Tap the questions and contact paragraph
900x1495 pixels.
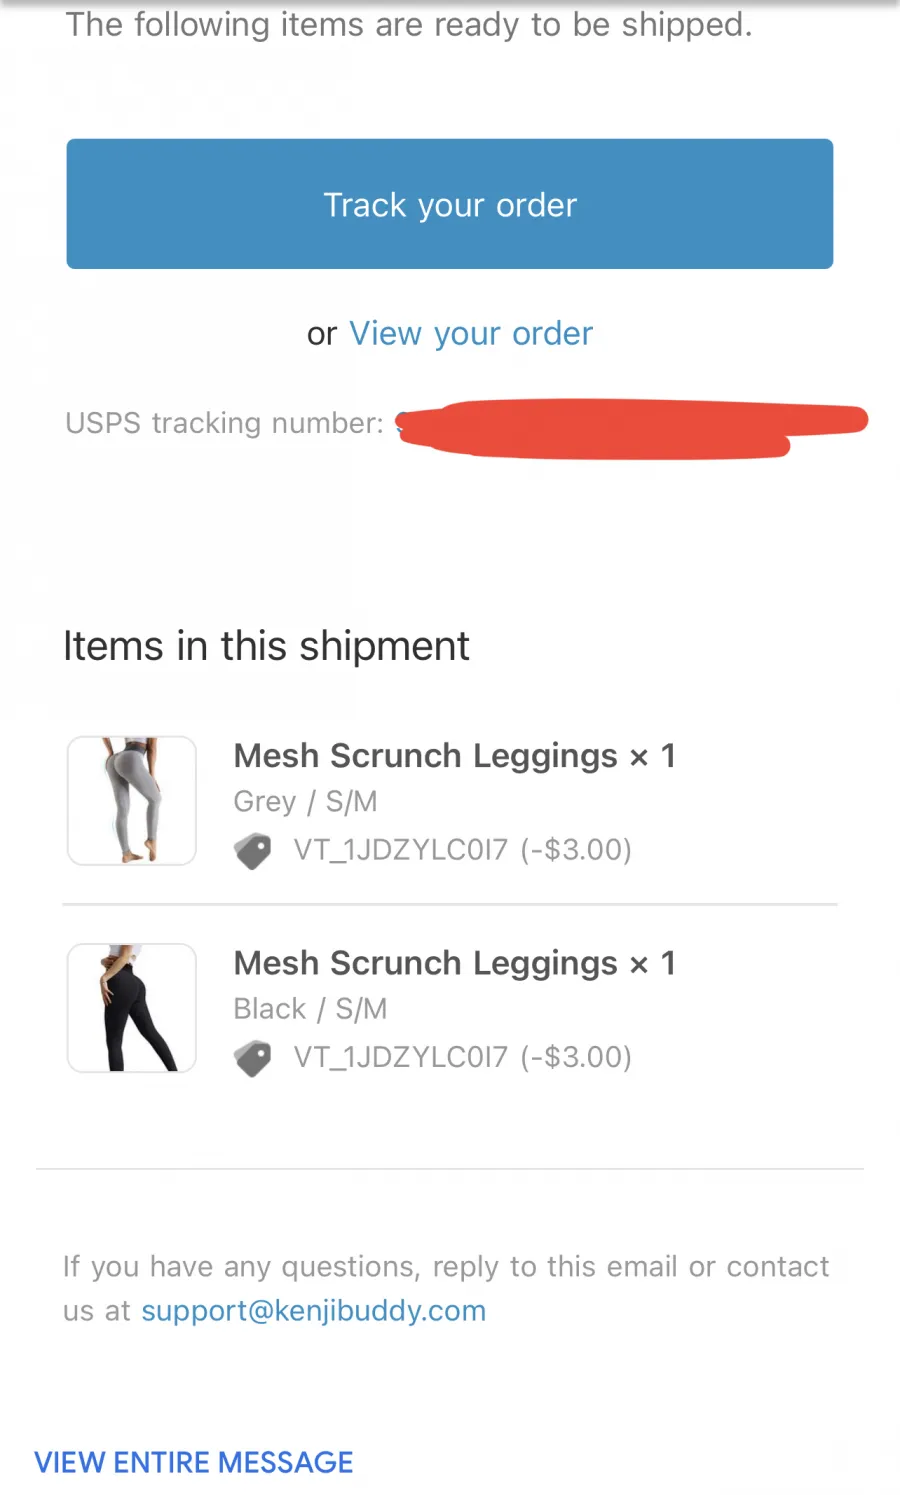coord(446,1288)
